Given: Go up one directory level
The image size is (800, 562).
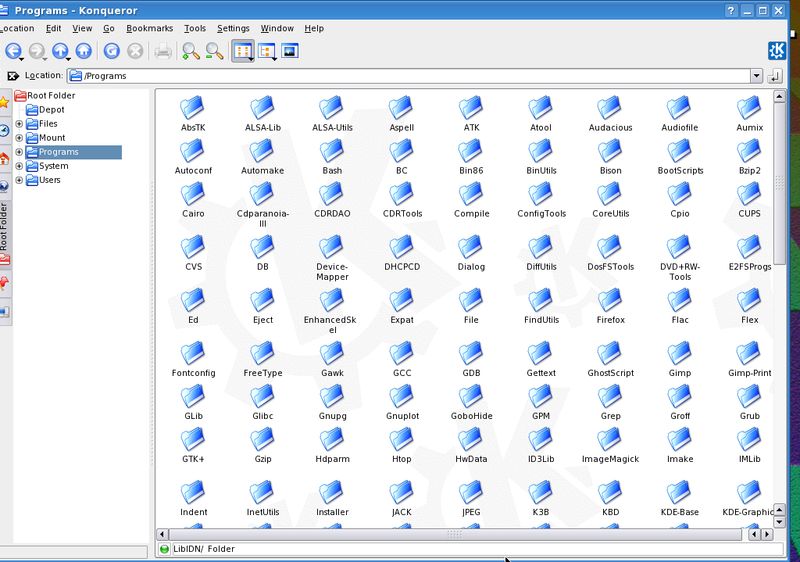Looking at the screenshot, I should [x=60, y=50].
